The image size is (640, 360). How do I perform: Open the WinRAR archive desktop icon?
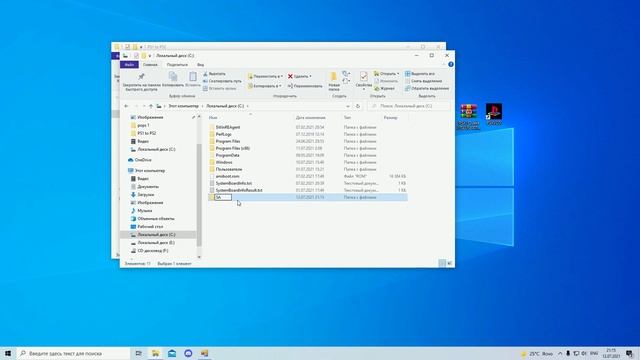pos(469,117)
